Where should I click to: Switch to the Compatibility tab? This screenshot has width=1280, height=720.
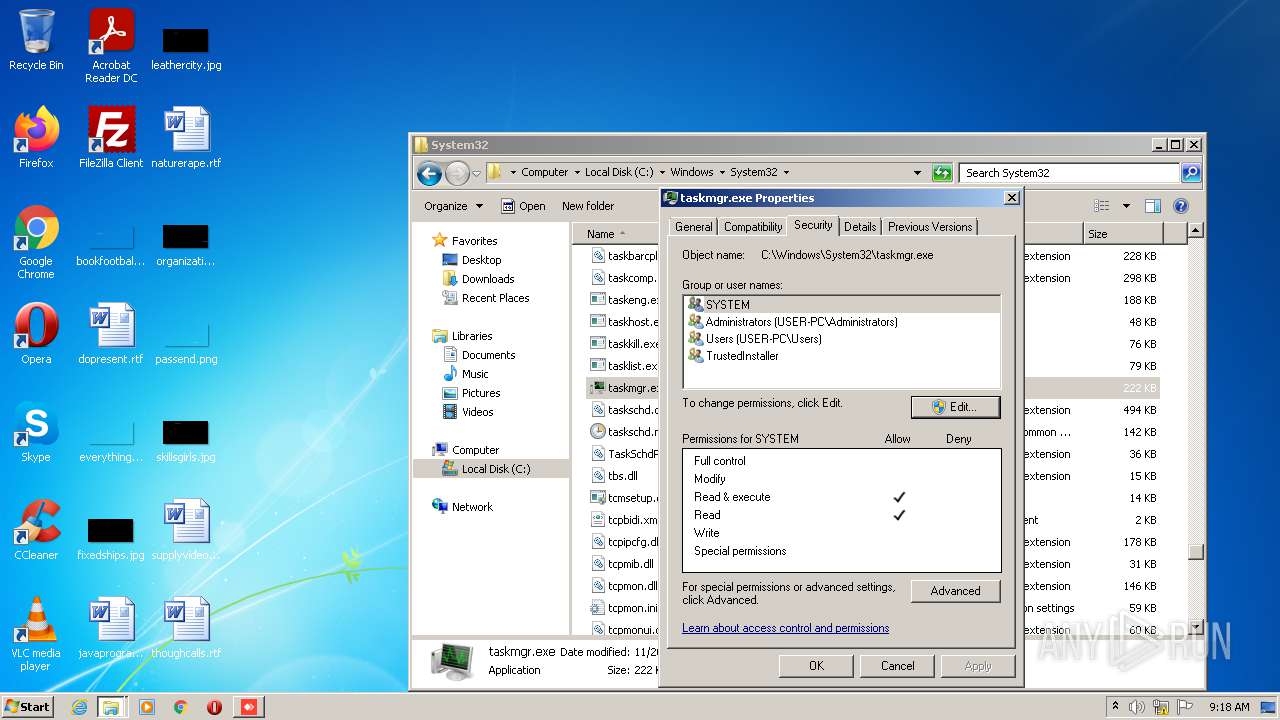pyautogui.click(x=753, y=227)
